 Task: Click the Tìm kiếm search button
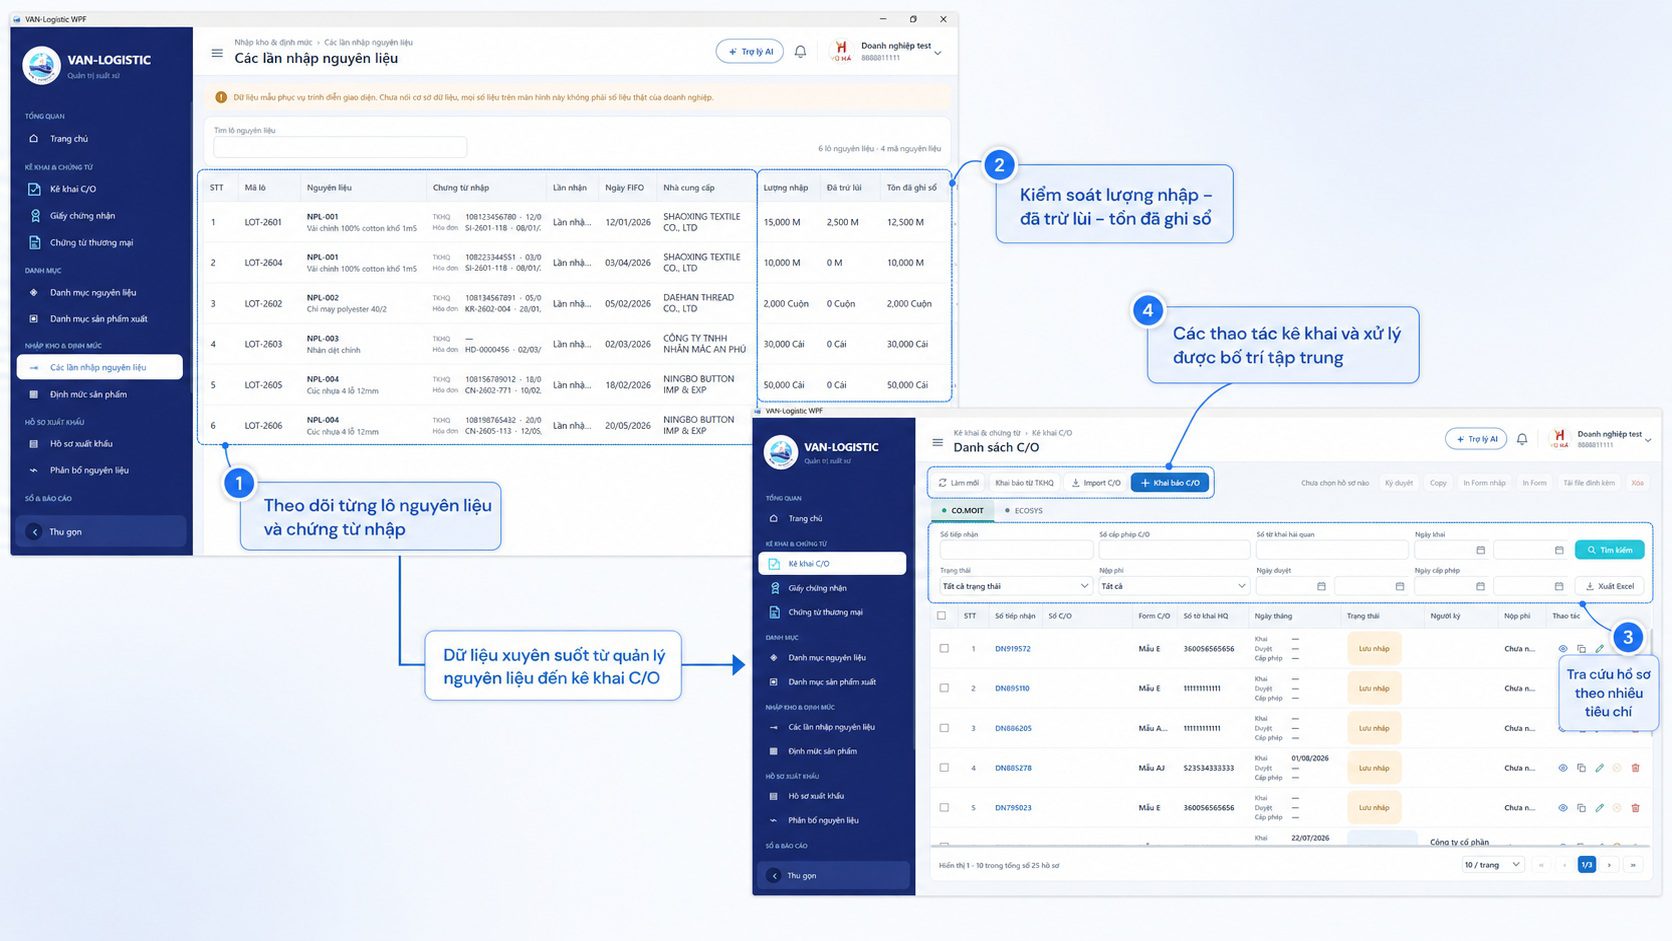coord(1609,550)
